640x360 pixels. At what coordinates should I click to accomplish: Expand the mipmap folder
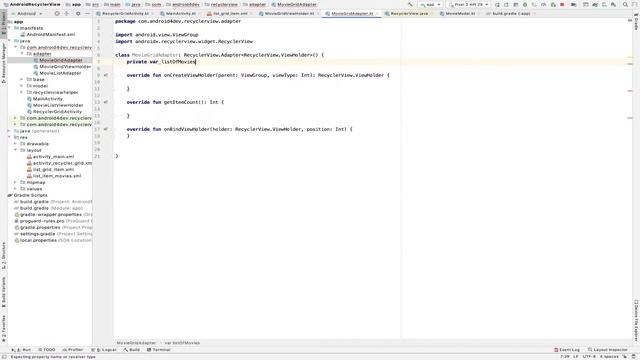tap(16, 182)
